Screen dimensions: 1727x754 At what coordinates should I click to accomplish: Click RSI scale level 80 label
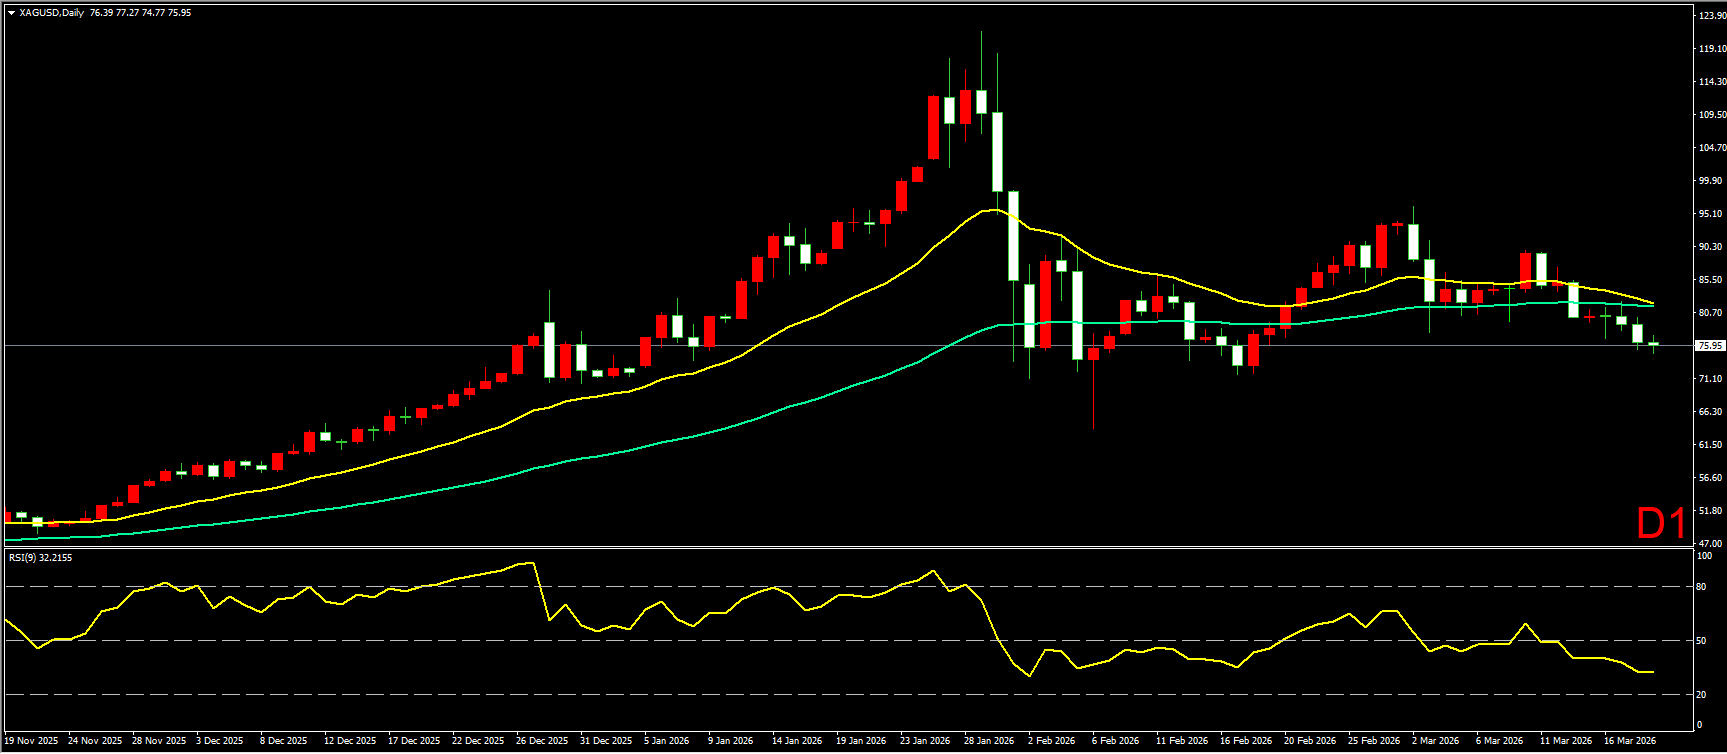click(1703, 587)
